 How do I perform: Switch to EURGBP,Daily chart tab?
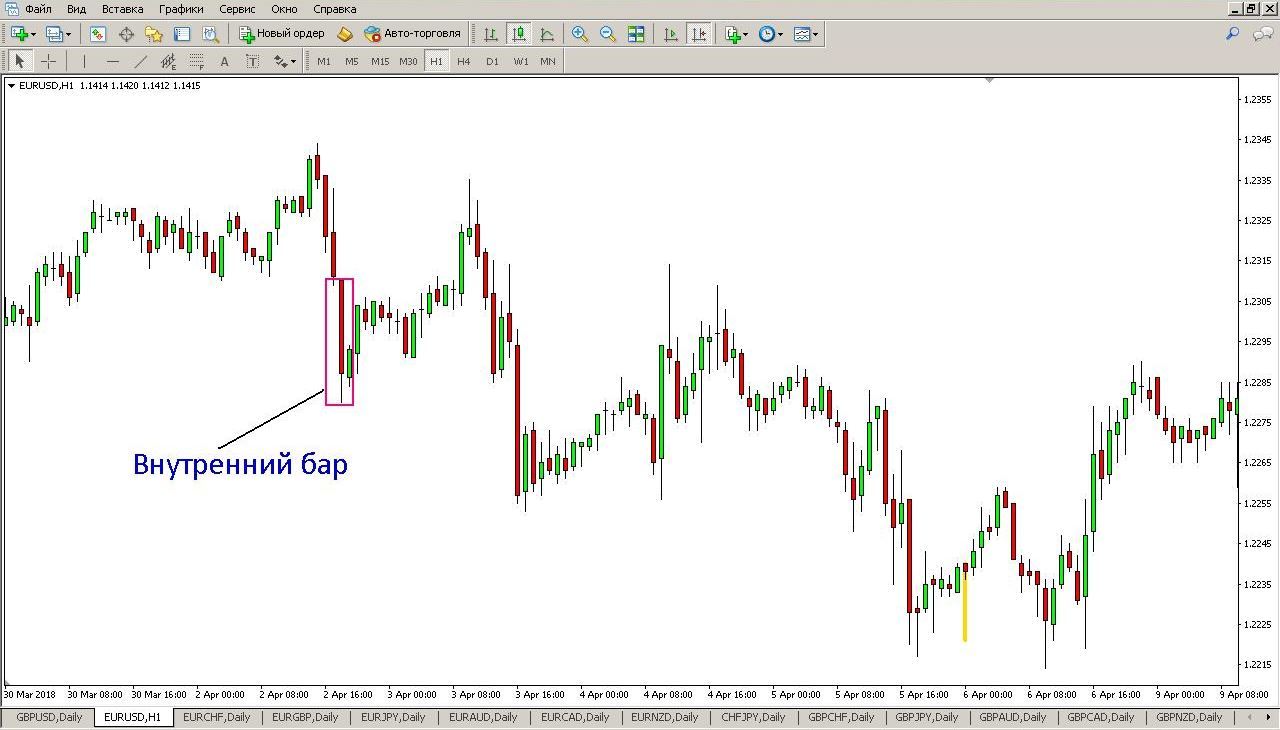point(307,717)
